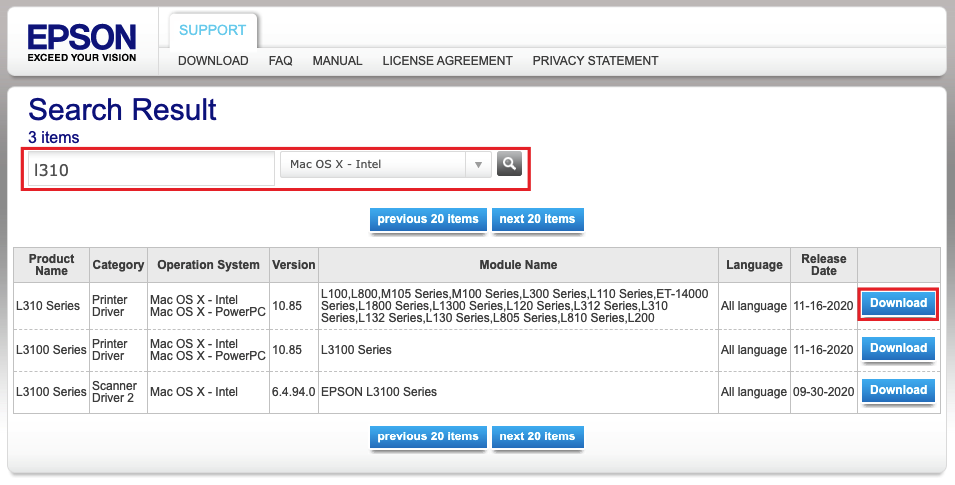The image size is (955, 485).
Task: Download the L3100 Series printer driver
Action: pos(898,349)
